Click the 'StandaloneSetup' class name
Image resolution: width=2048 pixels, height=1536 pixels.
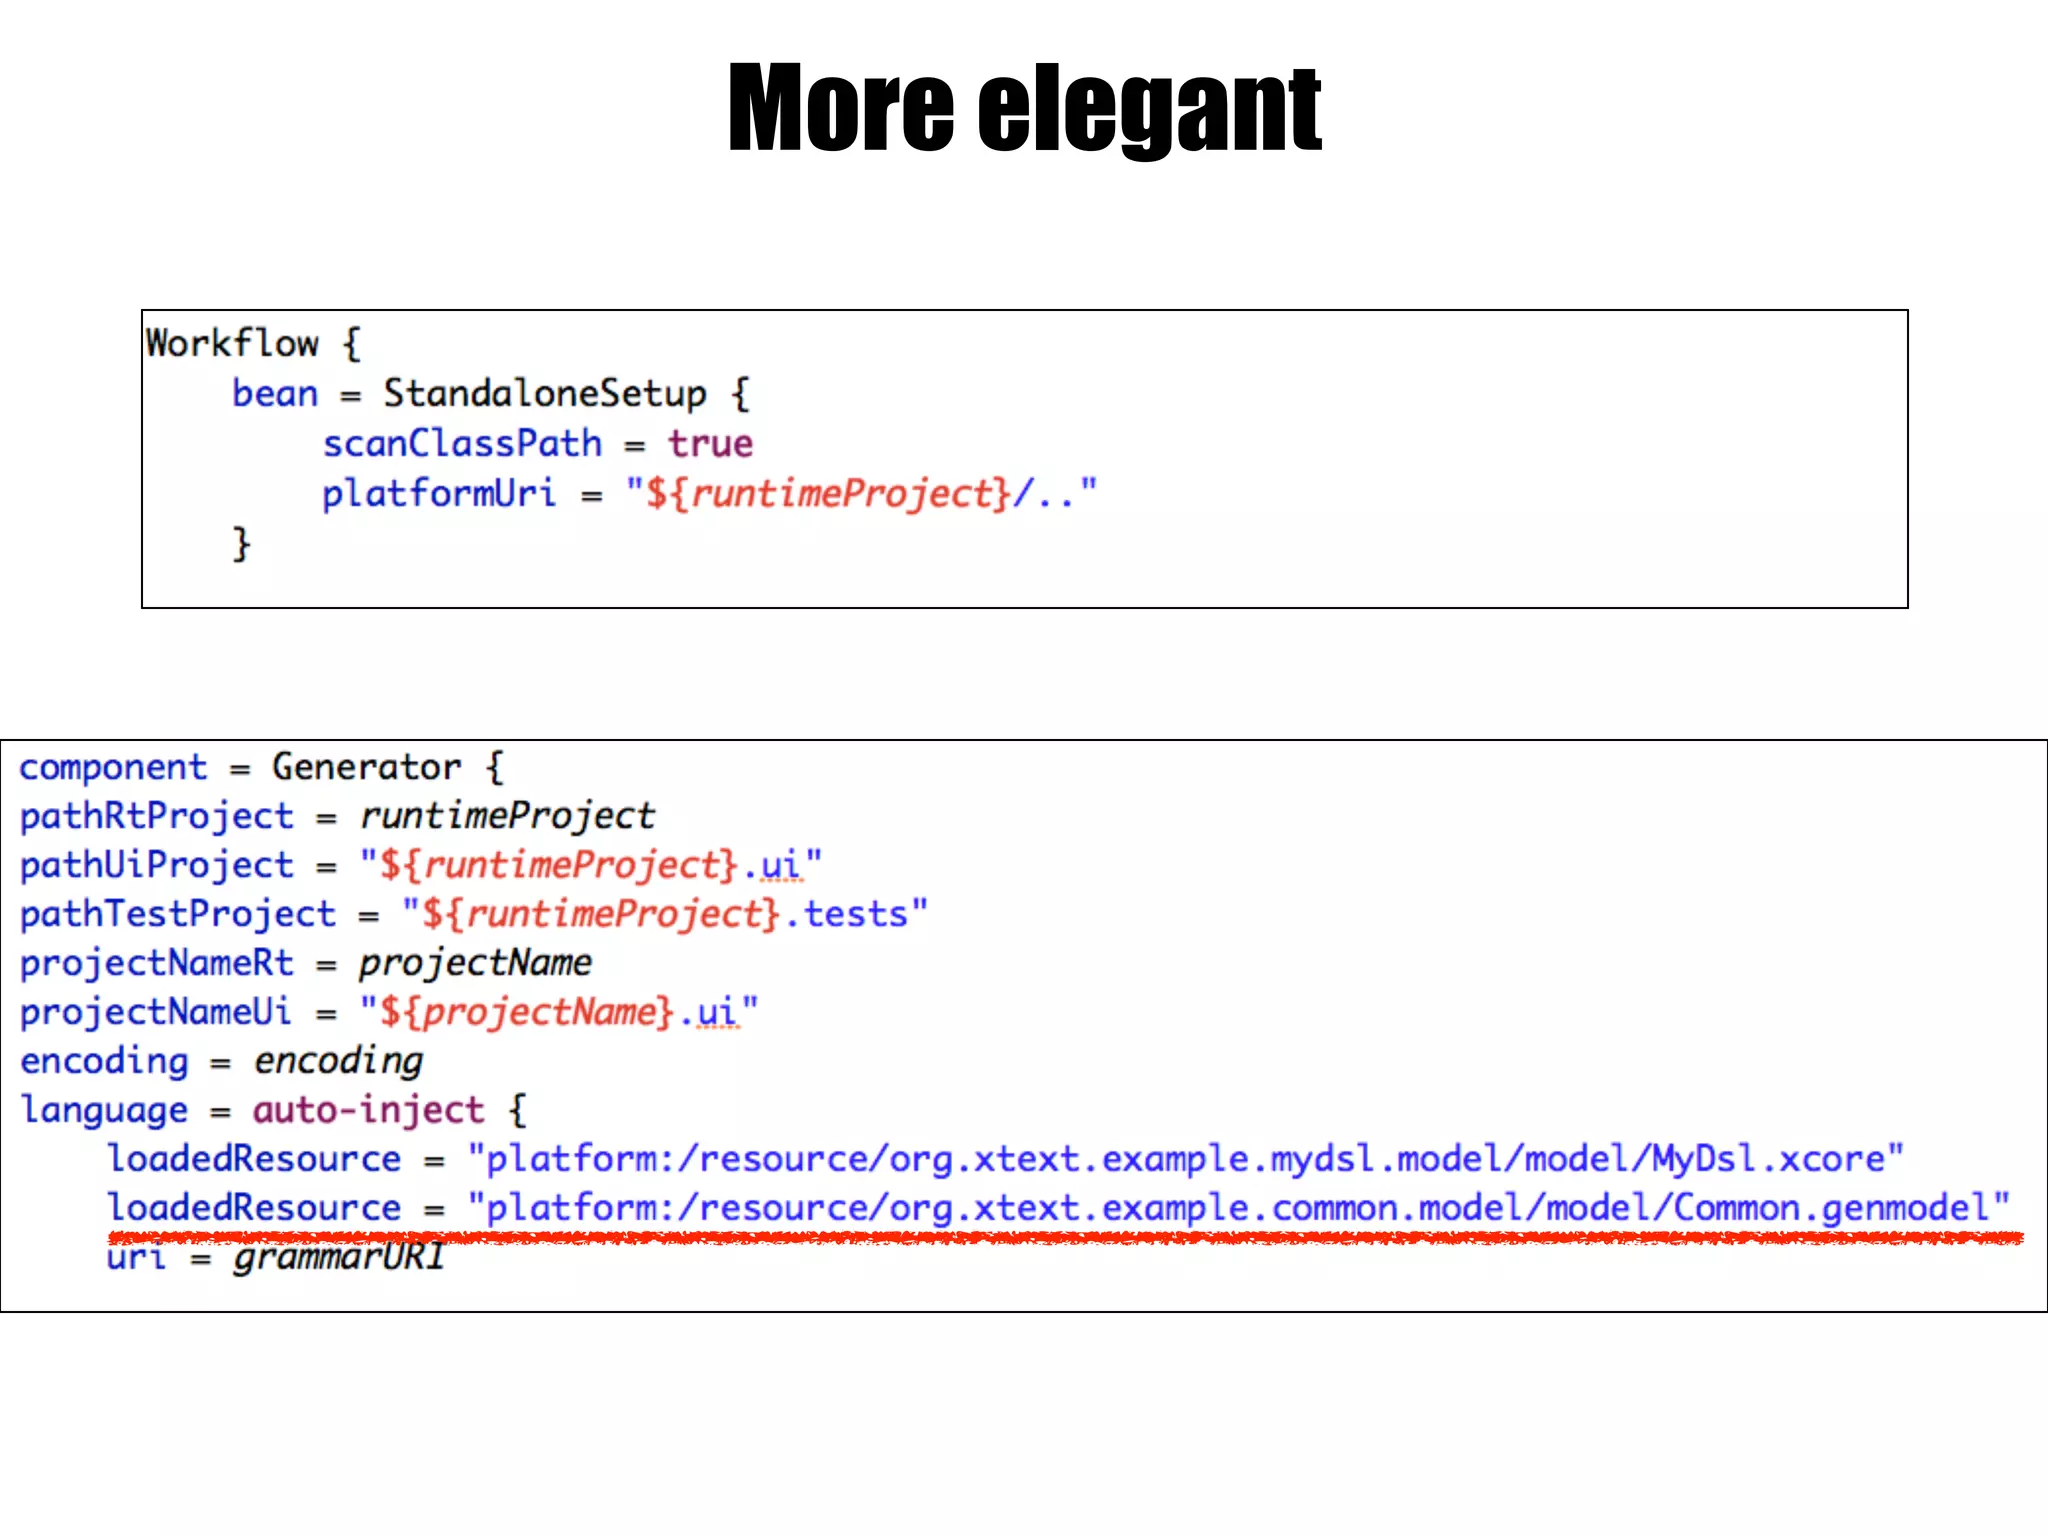[545, 393]
